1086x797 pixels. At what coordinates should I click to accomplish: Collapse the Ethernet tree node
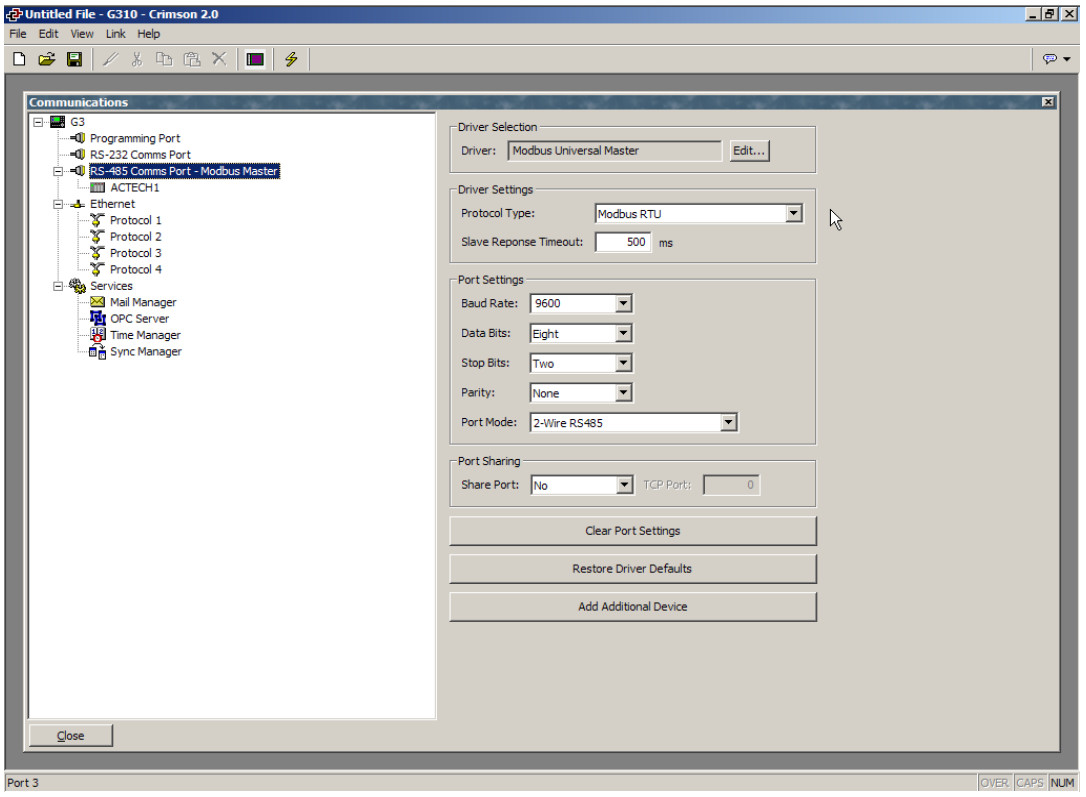coord(58,204)
